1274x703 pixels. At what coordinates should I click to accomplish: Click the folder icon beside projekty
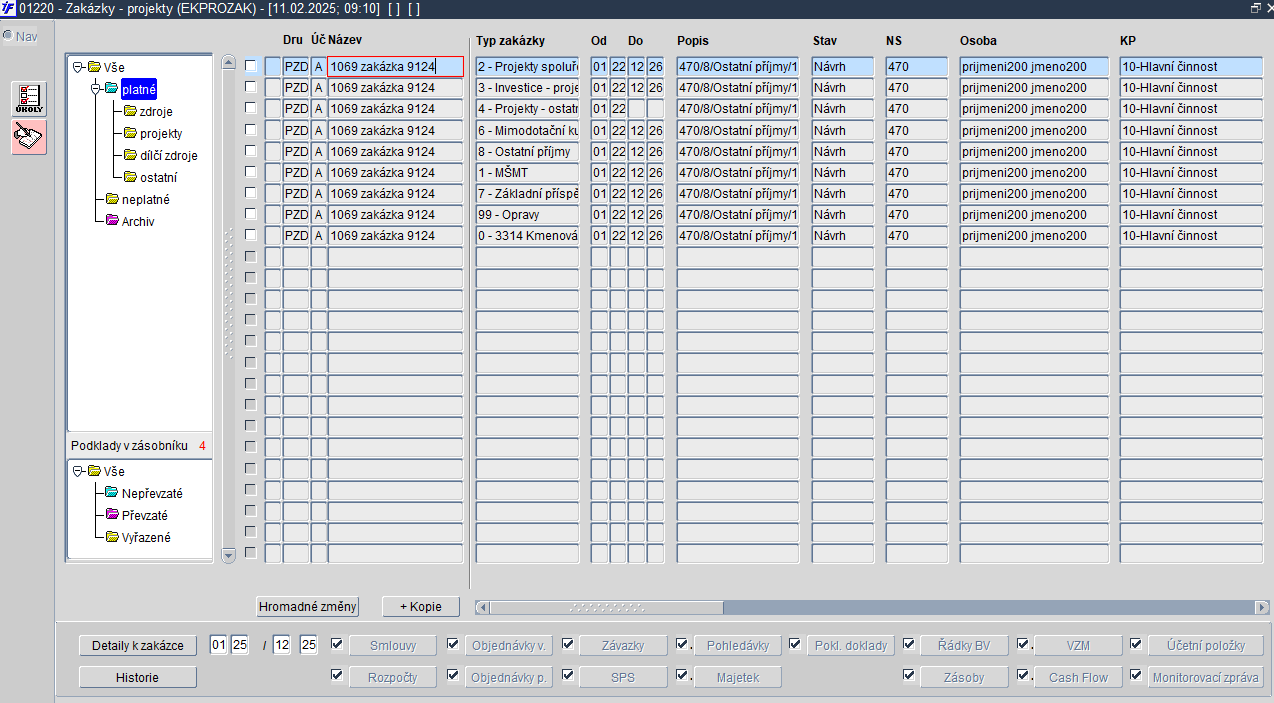tap(130, 133)
